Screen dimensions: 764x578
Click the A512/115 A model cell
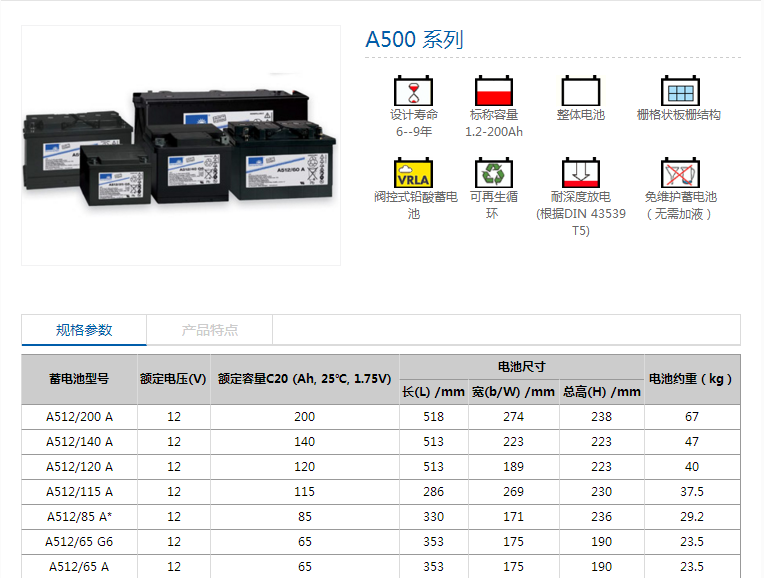79,491
